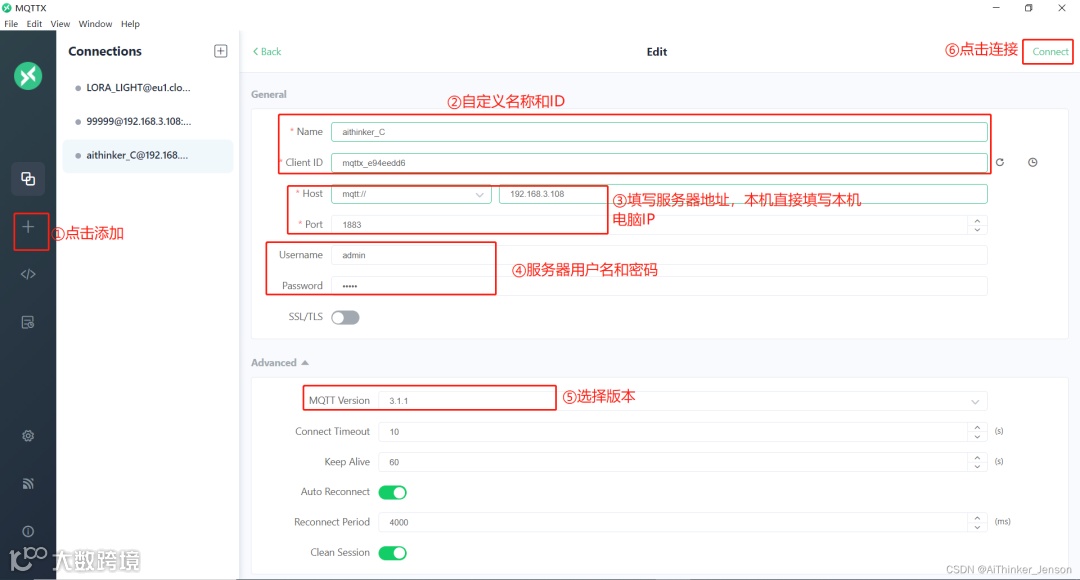Select 99999@192.168.3.108 connection

pos(147,121)
